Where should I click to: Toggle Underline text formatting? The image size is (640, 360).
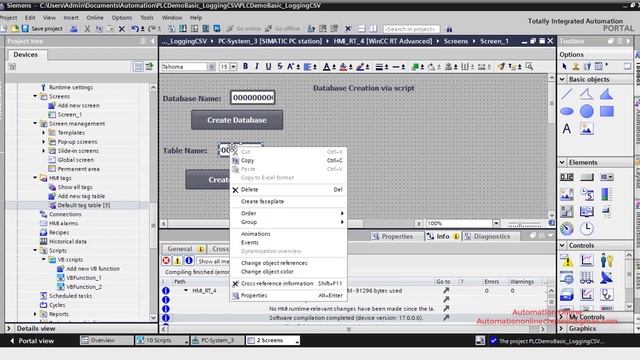(x=268, y=67)
